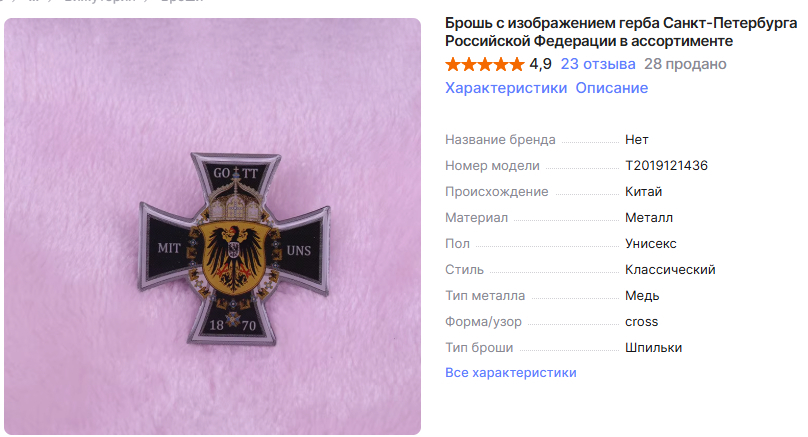808x437 pixels.
Task: Click the Медь metal type value
Action: [642, 296]
